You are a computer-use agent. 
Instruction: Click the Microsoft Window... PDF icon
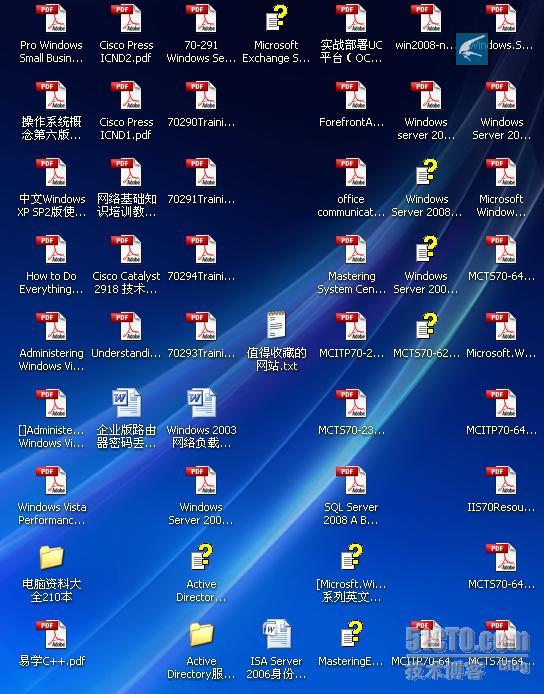pos(501,173)
